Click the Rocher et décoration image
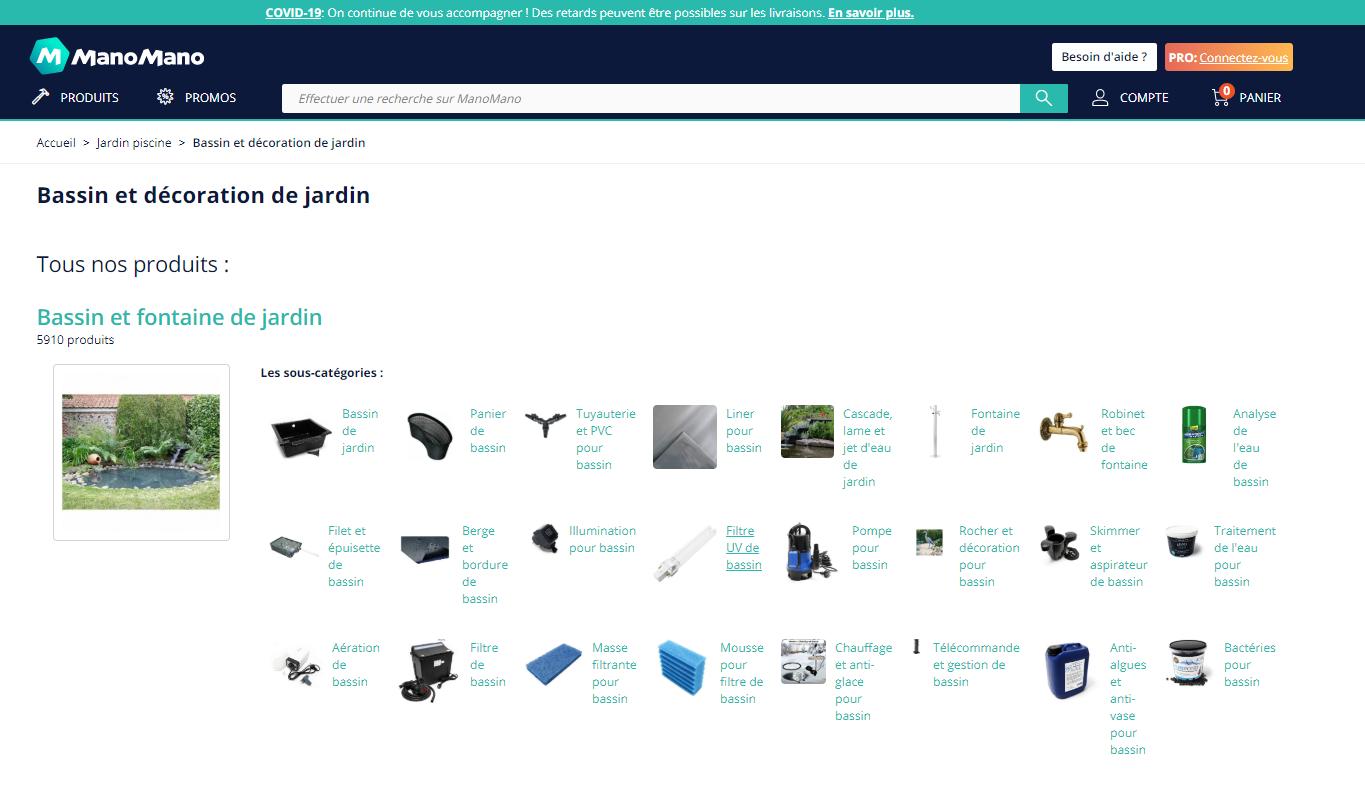 click(929, 542)
